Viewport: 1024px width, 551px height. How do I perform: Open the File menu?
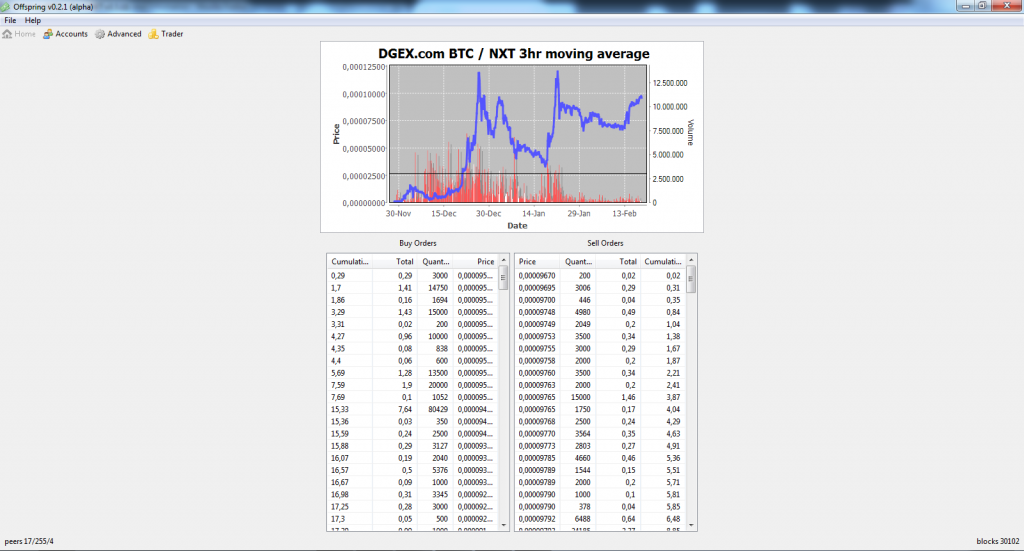(10, 20)
